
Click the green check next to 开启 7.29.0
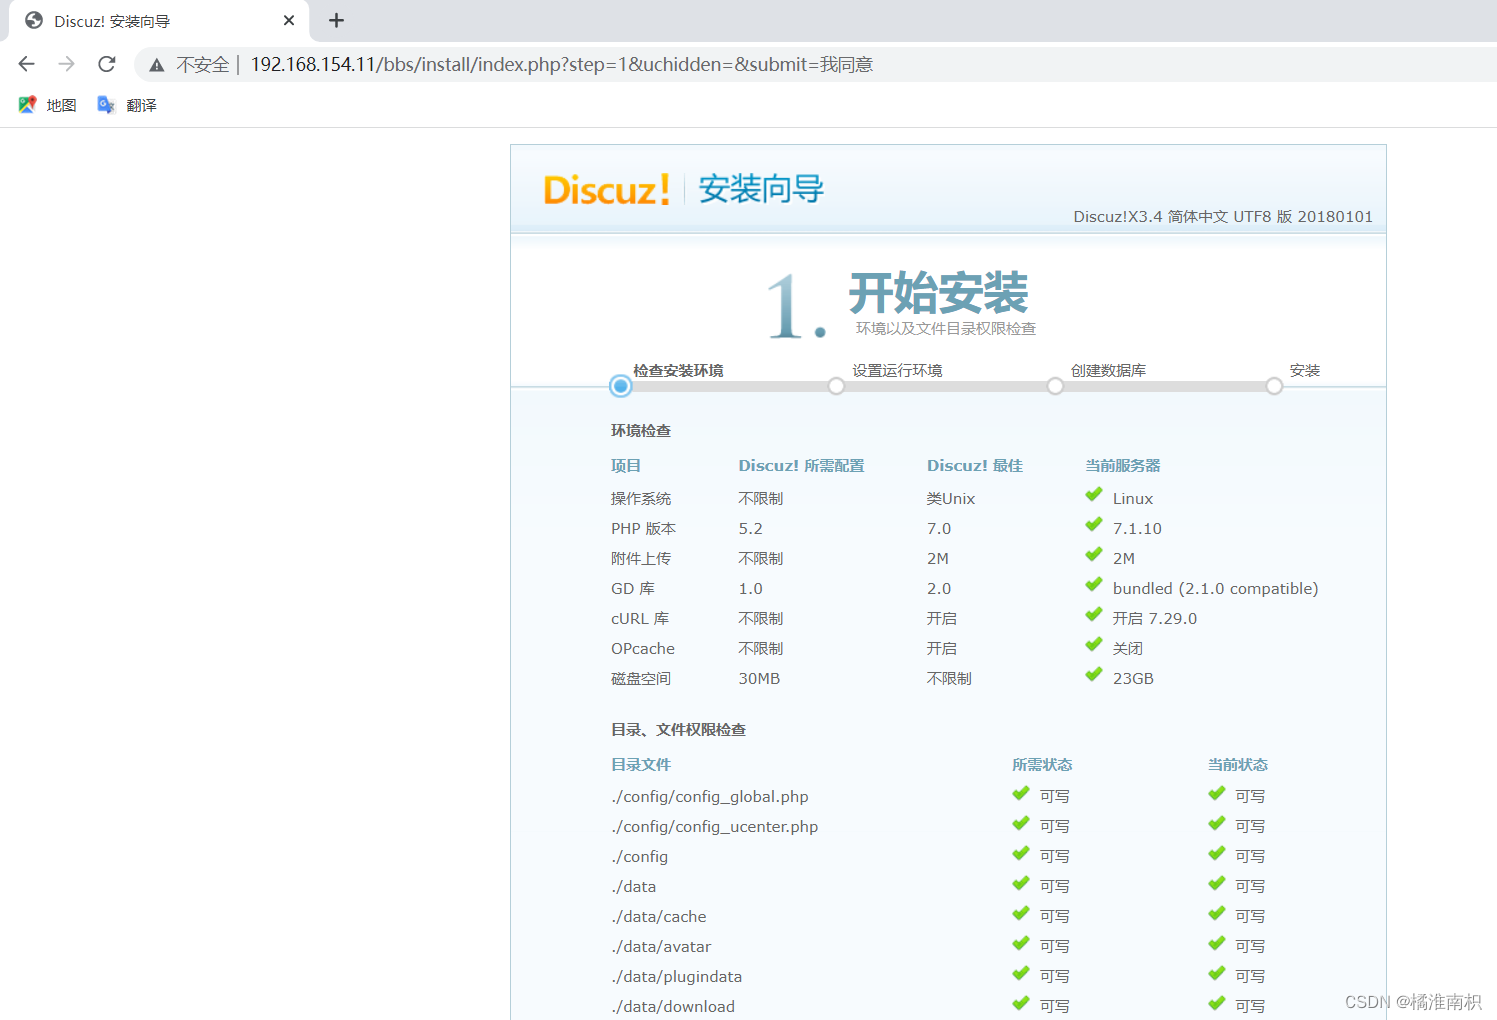click(x=1094, y=614)
